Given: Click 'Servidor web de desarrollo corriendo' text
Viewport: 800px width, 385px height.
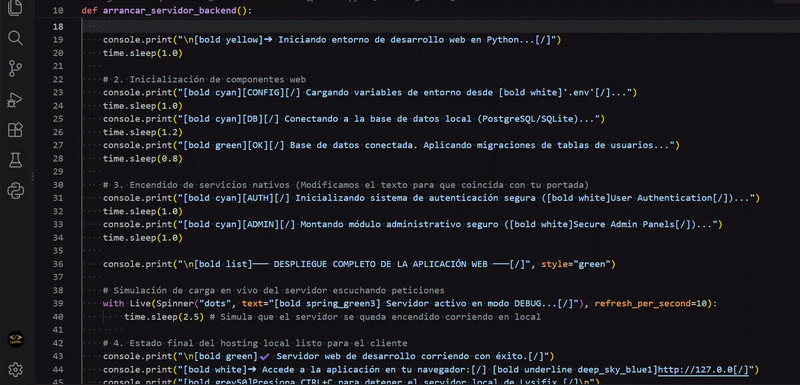Looking at the screenshot, I should click(x=374, y=356).
